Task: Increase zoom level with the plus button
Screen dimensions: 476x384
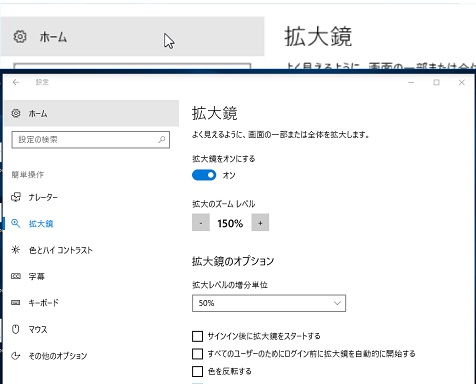Action: tap(260, 223)
